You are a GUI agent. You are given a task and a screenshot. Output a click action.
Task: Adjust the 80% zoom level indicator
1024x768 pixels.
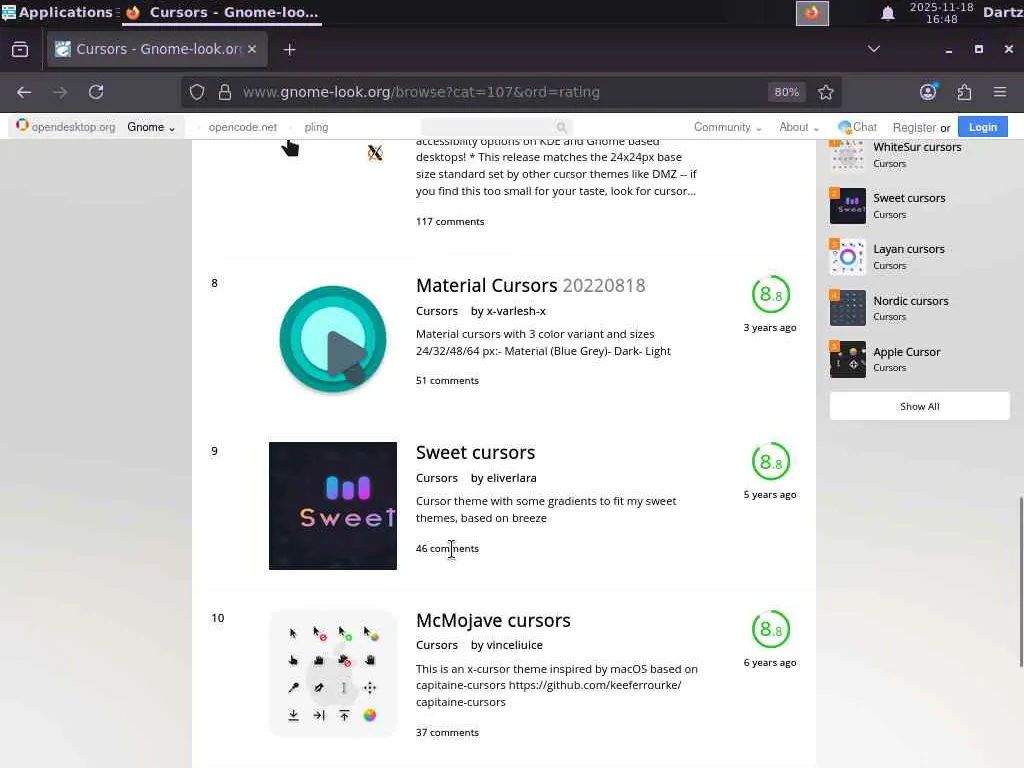tap(786, 92)
